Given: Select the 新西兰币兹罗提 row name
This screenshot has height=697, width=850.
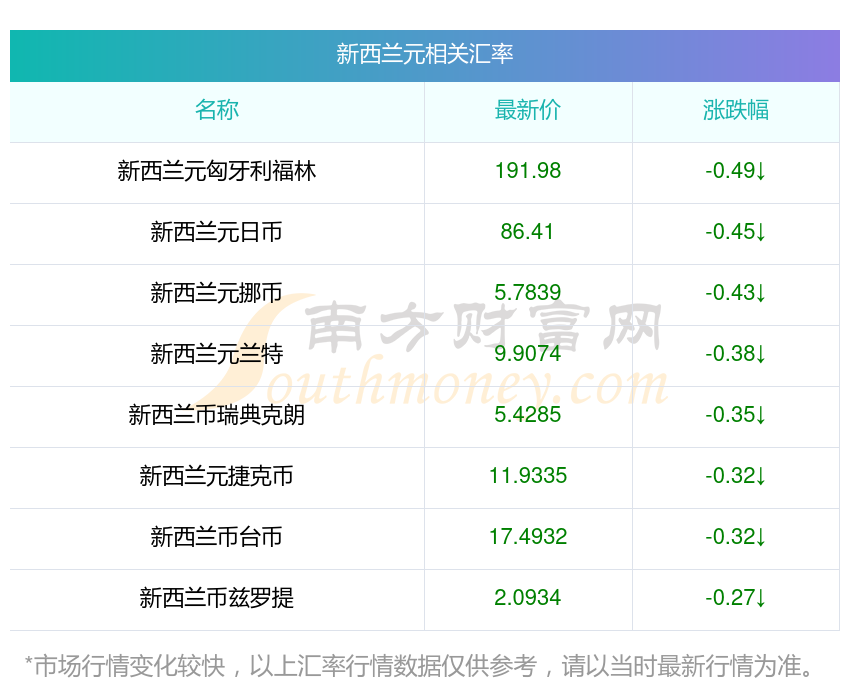Looking at the screenshot, I should [217, 598].
